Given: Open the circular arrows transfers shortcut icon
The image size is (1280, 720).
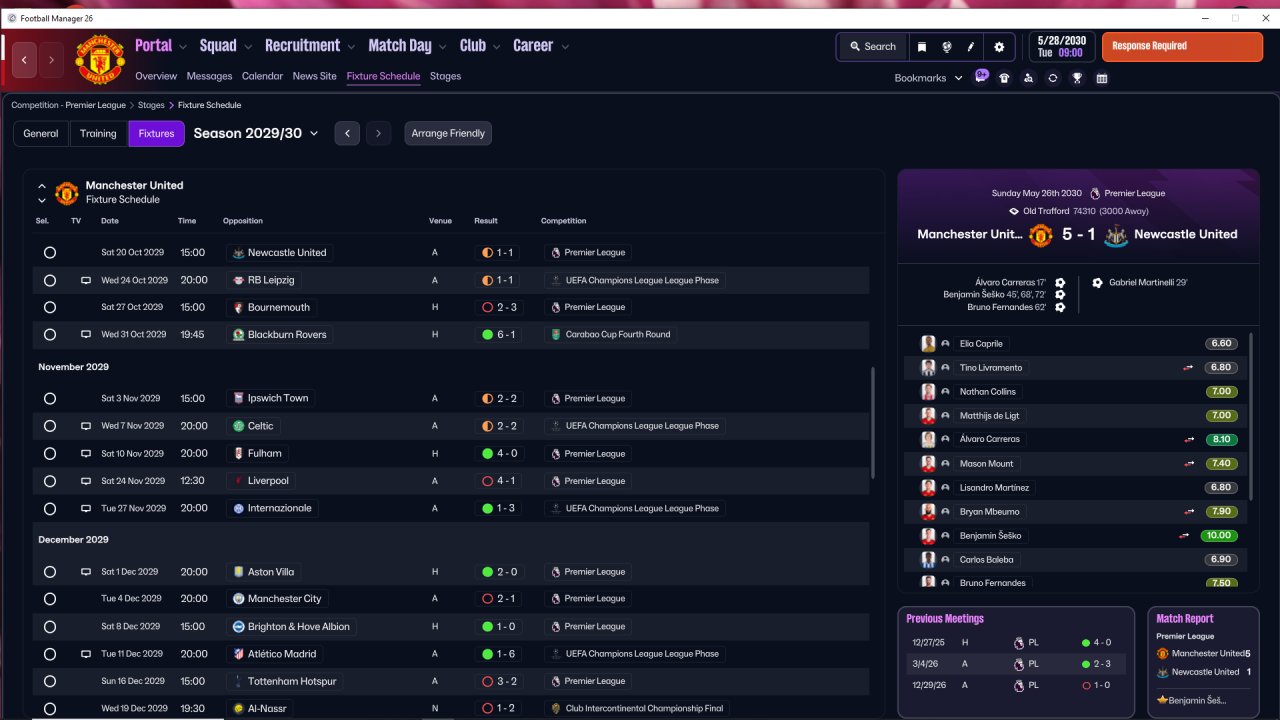Looking at the screenshot, I should click(x=1053, y=78).
